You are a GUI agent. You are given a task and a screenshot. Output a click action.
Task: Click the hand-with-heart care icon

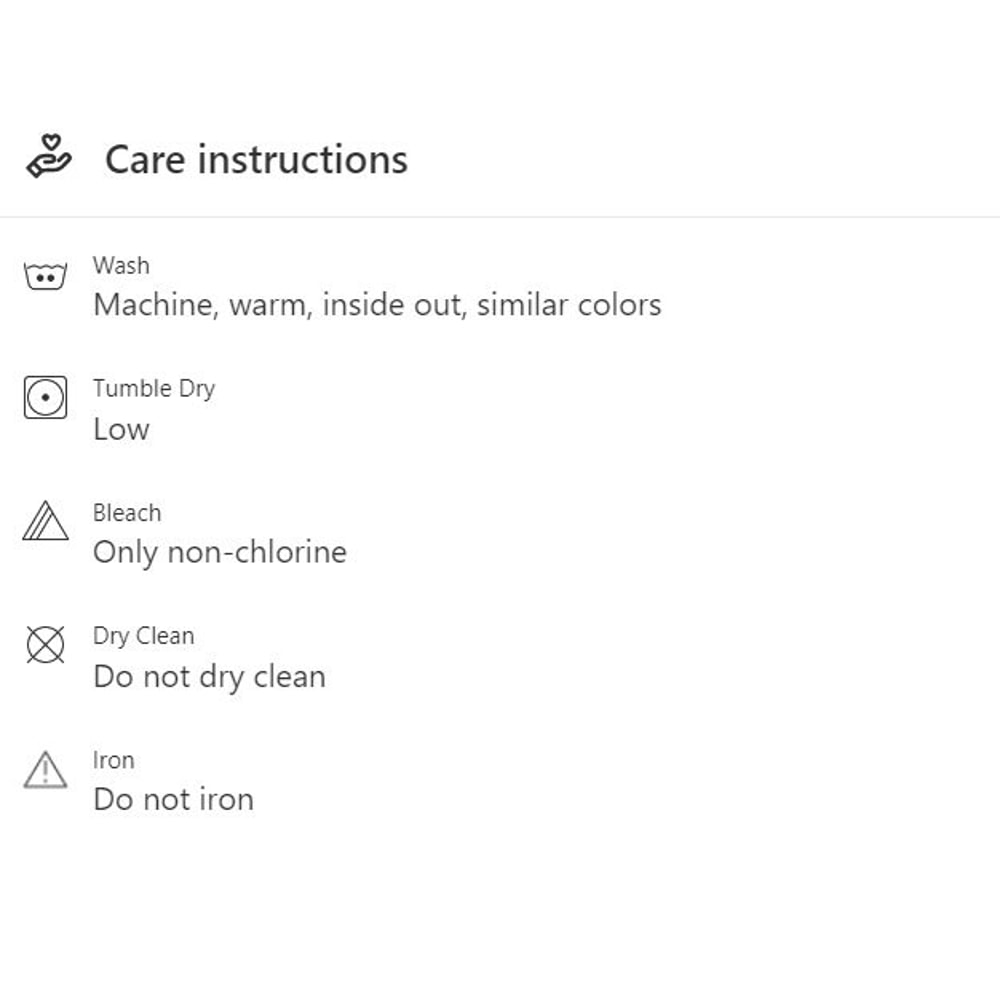pos(48,158)
